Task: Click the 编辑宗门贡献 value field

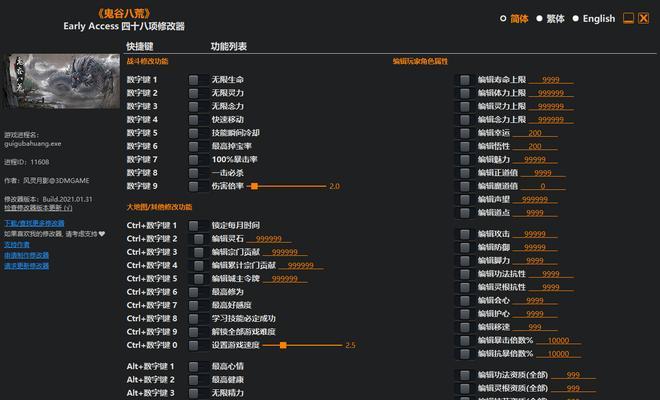Action: 285,252
